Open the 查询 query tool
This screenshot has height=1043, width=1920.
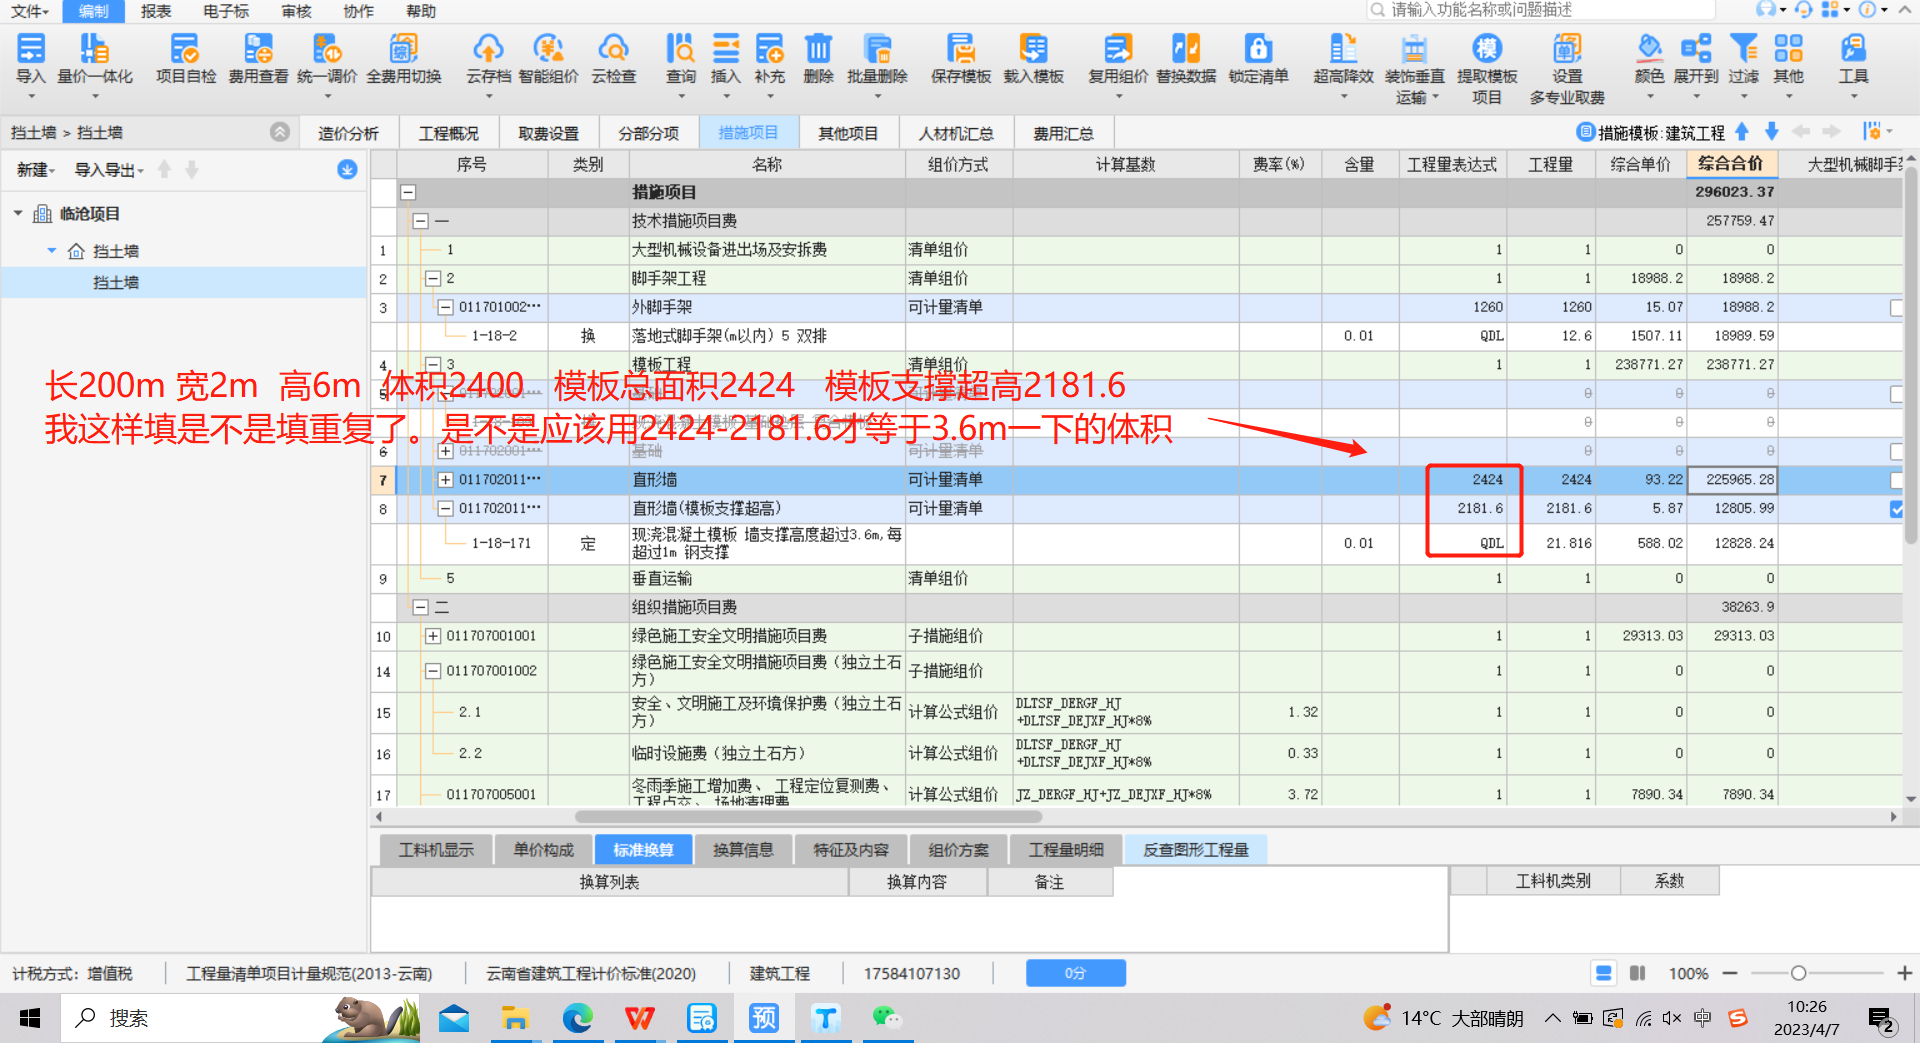pos(681,58)
